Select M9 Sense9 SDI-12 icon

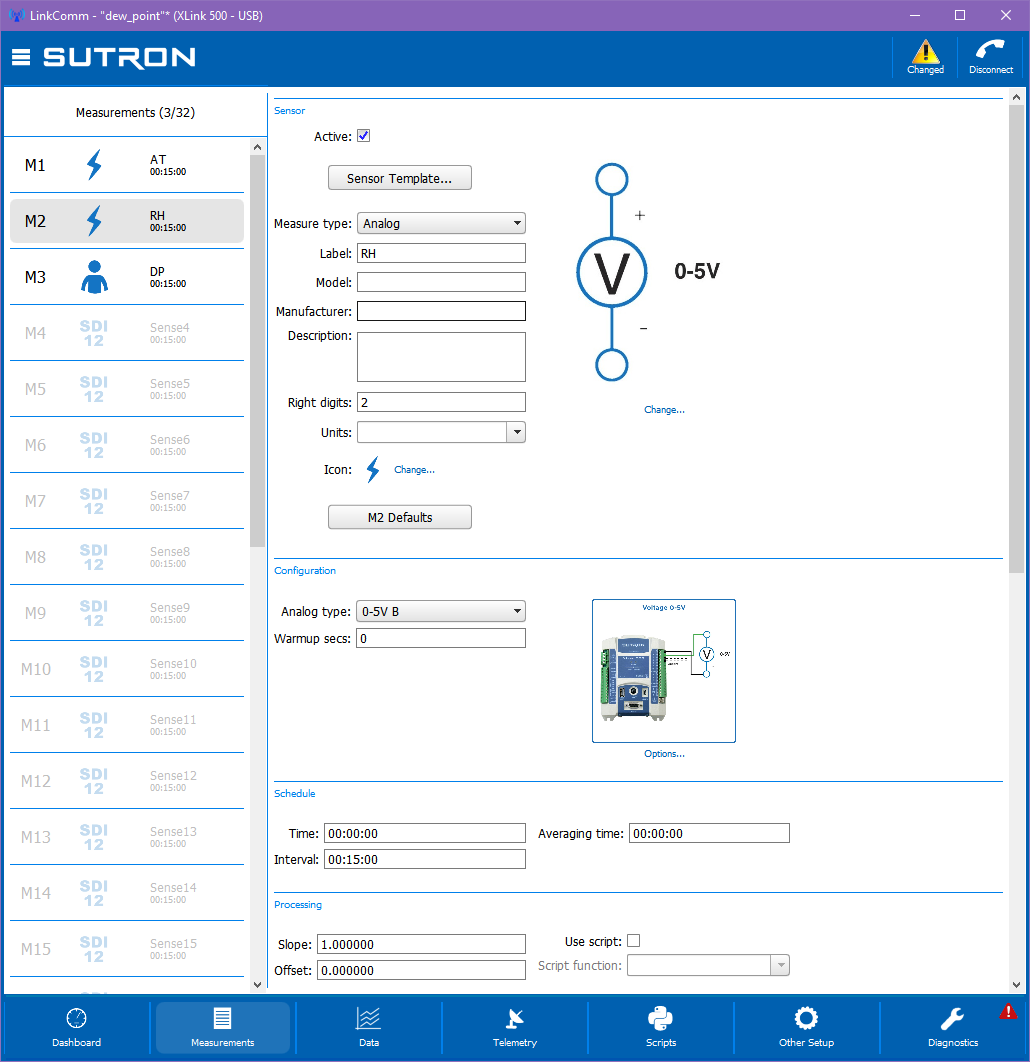point(93,613)
